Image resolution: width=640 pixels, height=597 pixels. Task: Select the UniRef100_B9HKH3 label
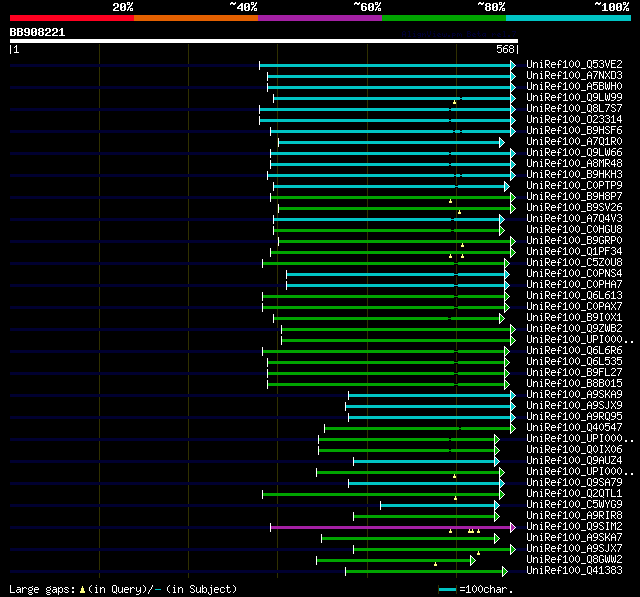click(x=574, y=175)
